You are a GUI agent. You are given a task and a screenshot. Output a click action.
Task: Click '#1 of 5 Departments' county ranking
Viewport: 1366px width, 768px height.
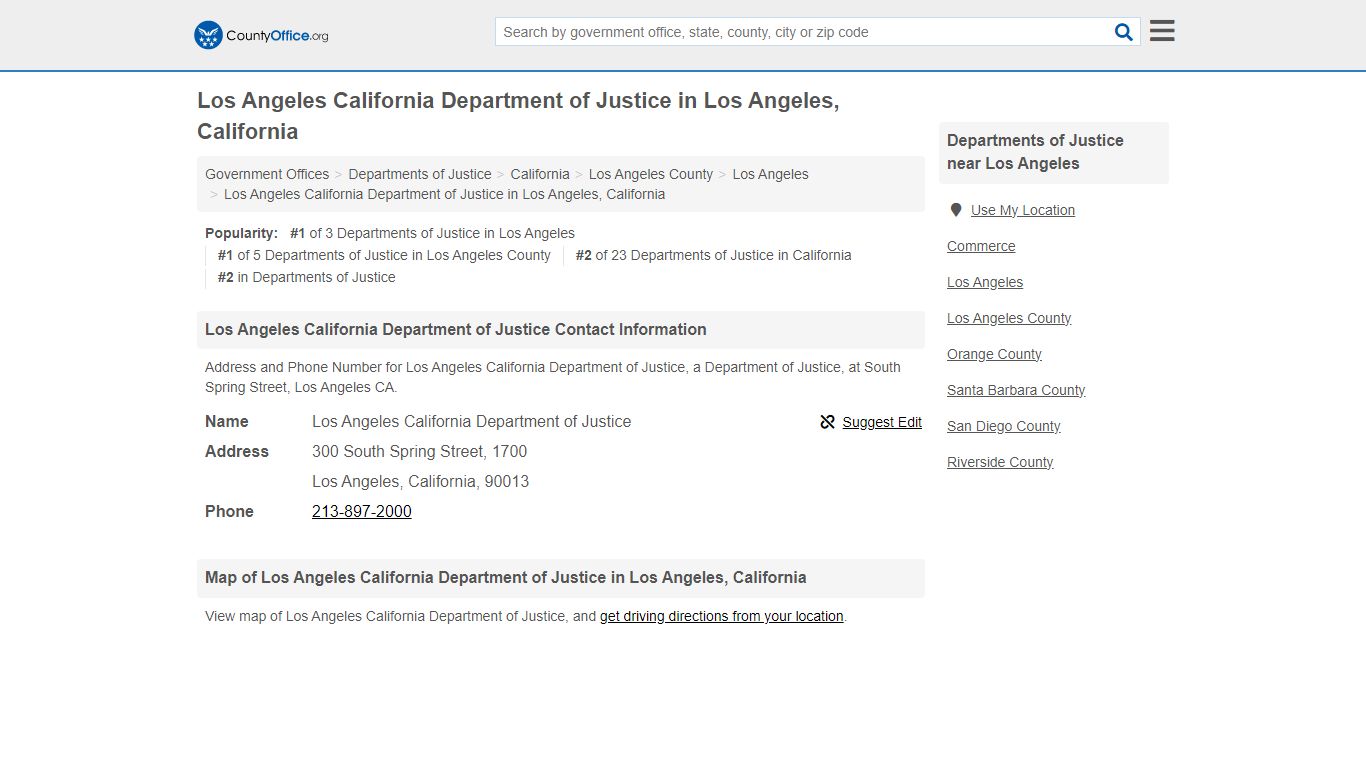[x=384, y=255]
